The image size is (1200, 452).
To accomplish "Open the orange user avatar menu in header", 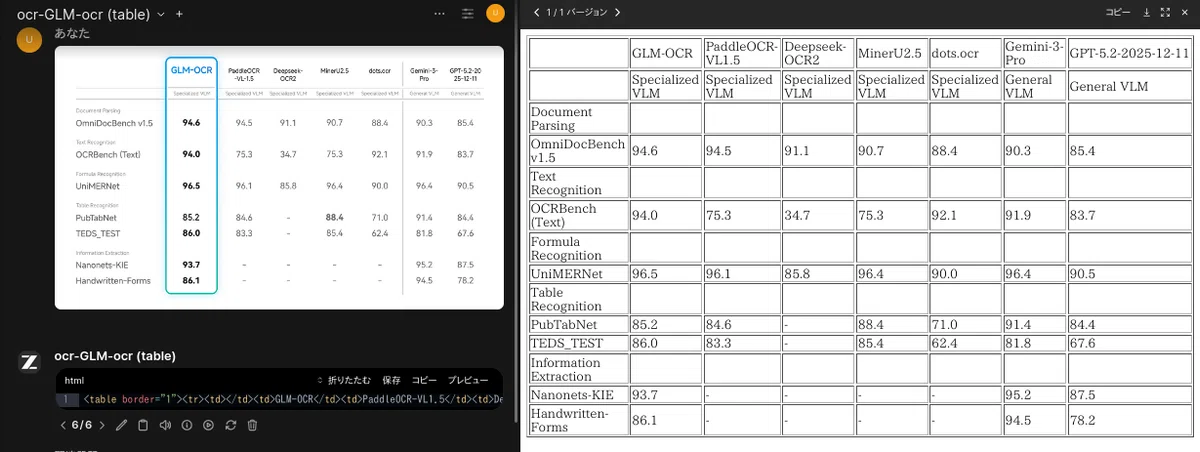I will (495, 13).
